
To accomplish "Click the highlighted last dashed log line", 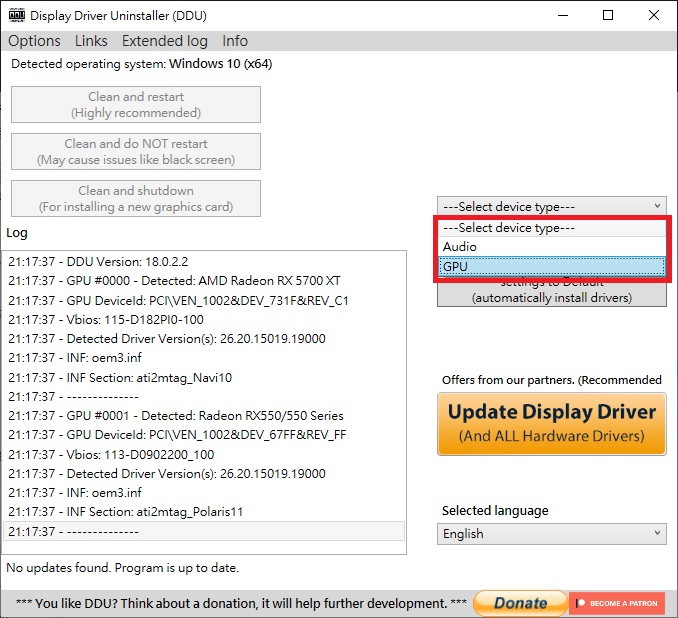I will (204, 531).
